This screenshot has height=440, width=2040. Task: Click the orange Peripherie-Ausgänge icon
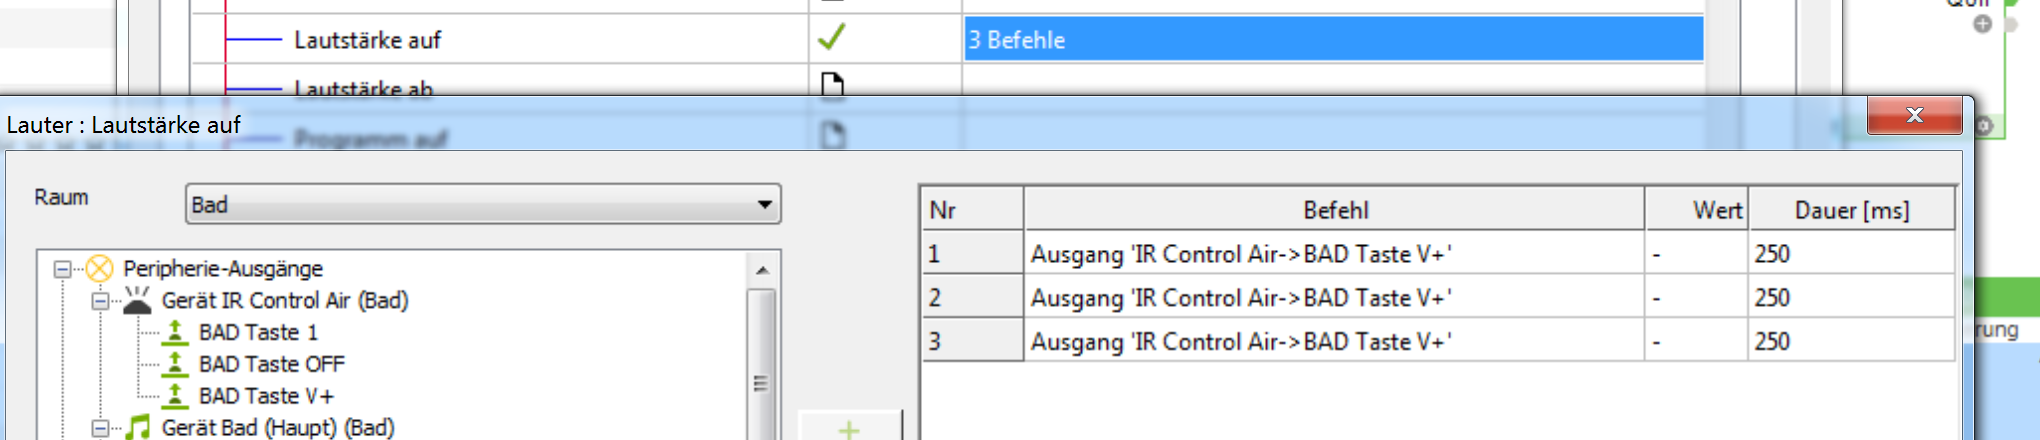99,268
